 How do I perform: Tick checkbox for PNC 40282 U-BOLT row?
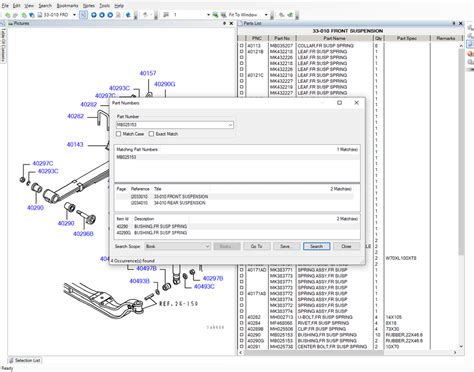241,317
